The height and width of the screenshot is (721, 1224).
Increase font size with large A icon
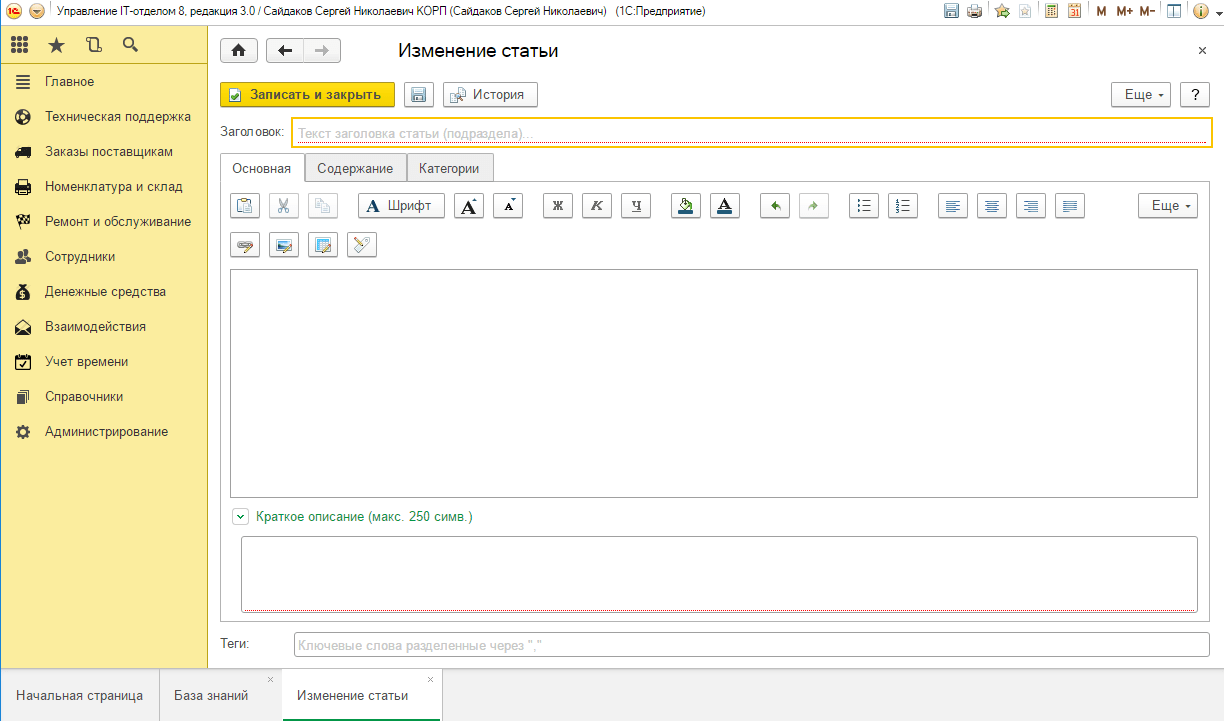469,206
